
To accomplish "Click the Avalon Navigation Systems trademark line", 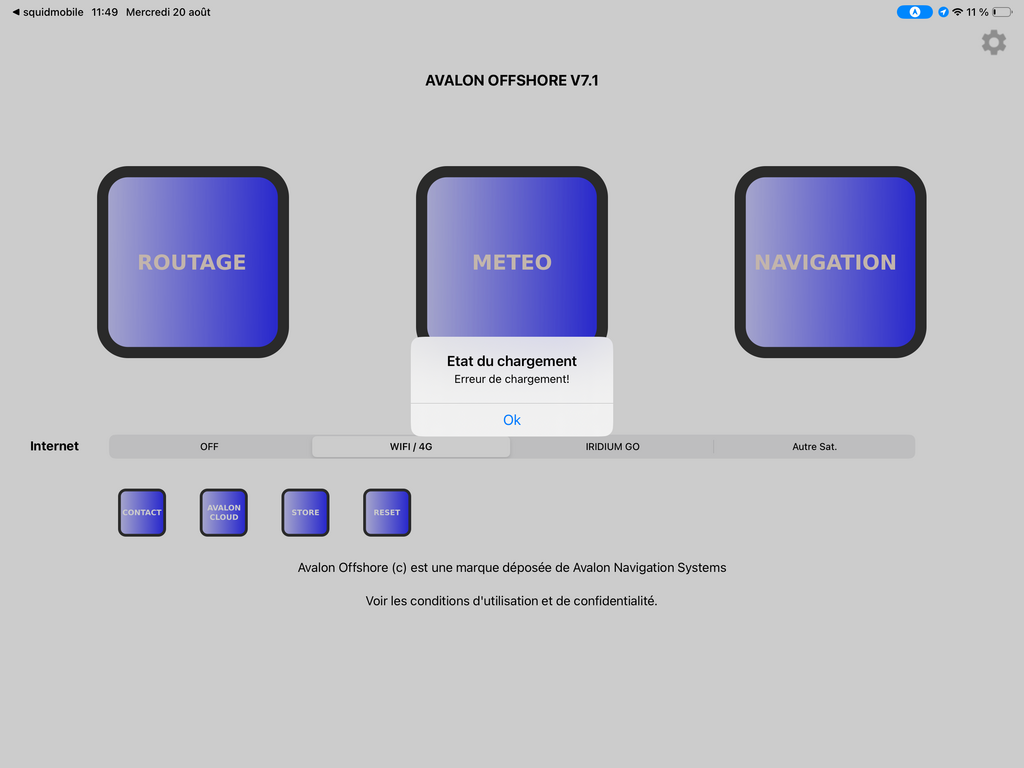I will [512, 568].
